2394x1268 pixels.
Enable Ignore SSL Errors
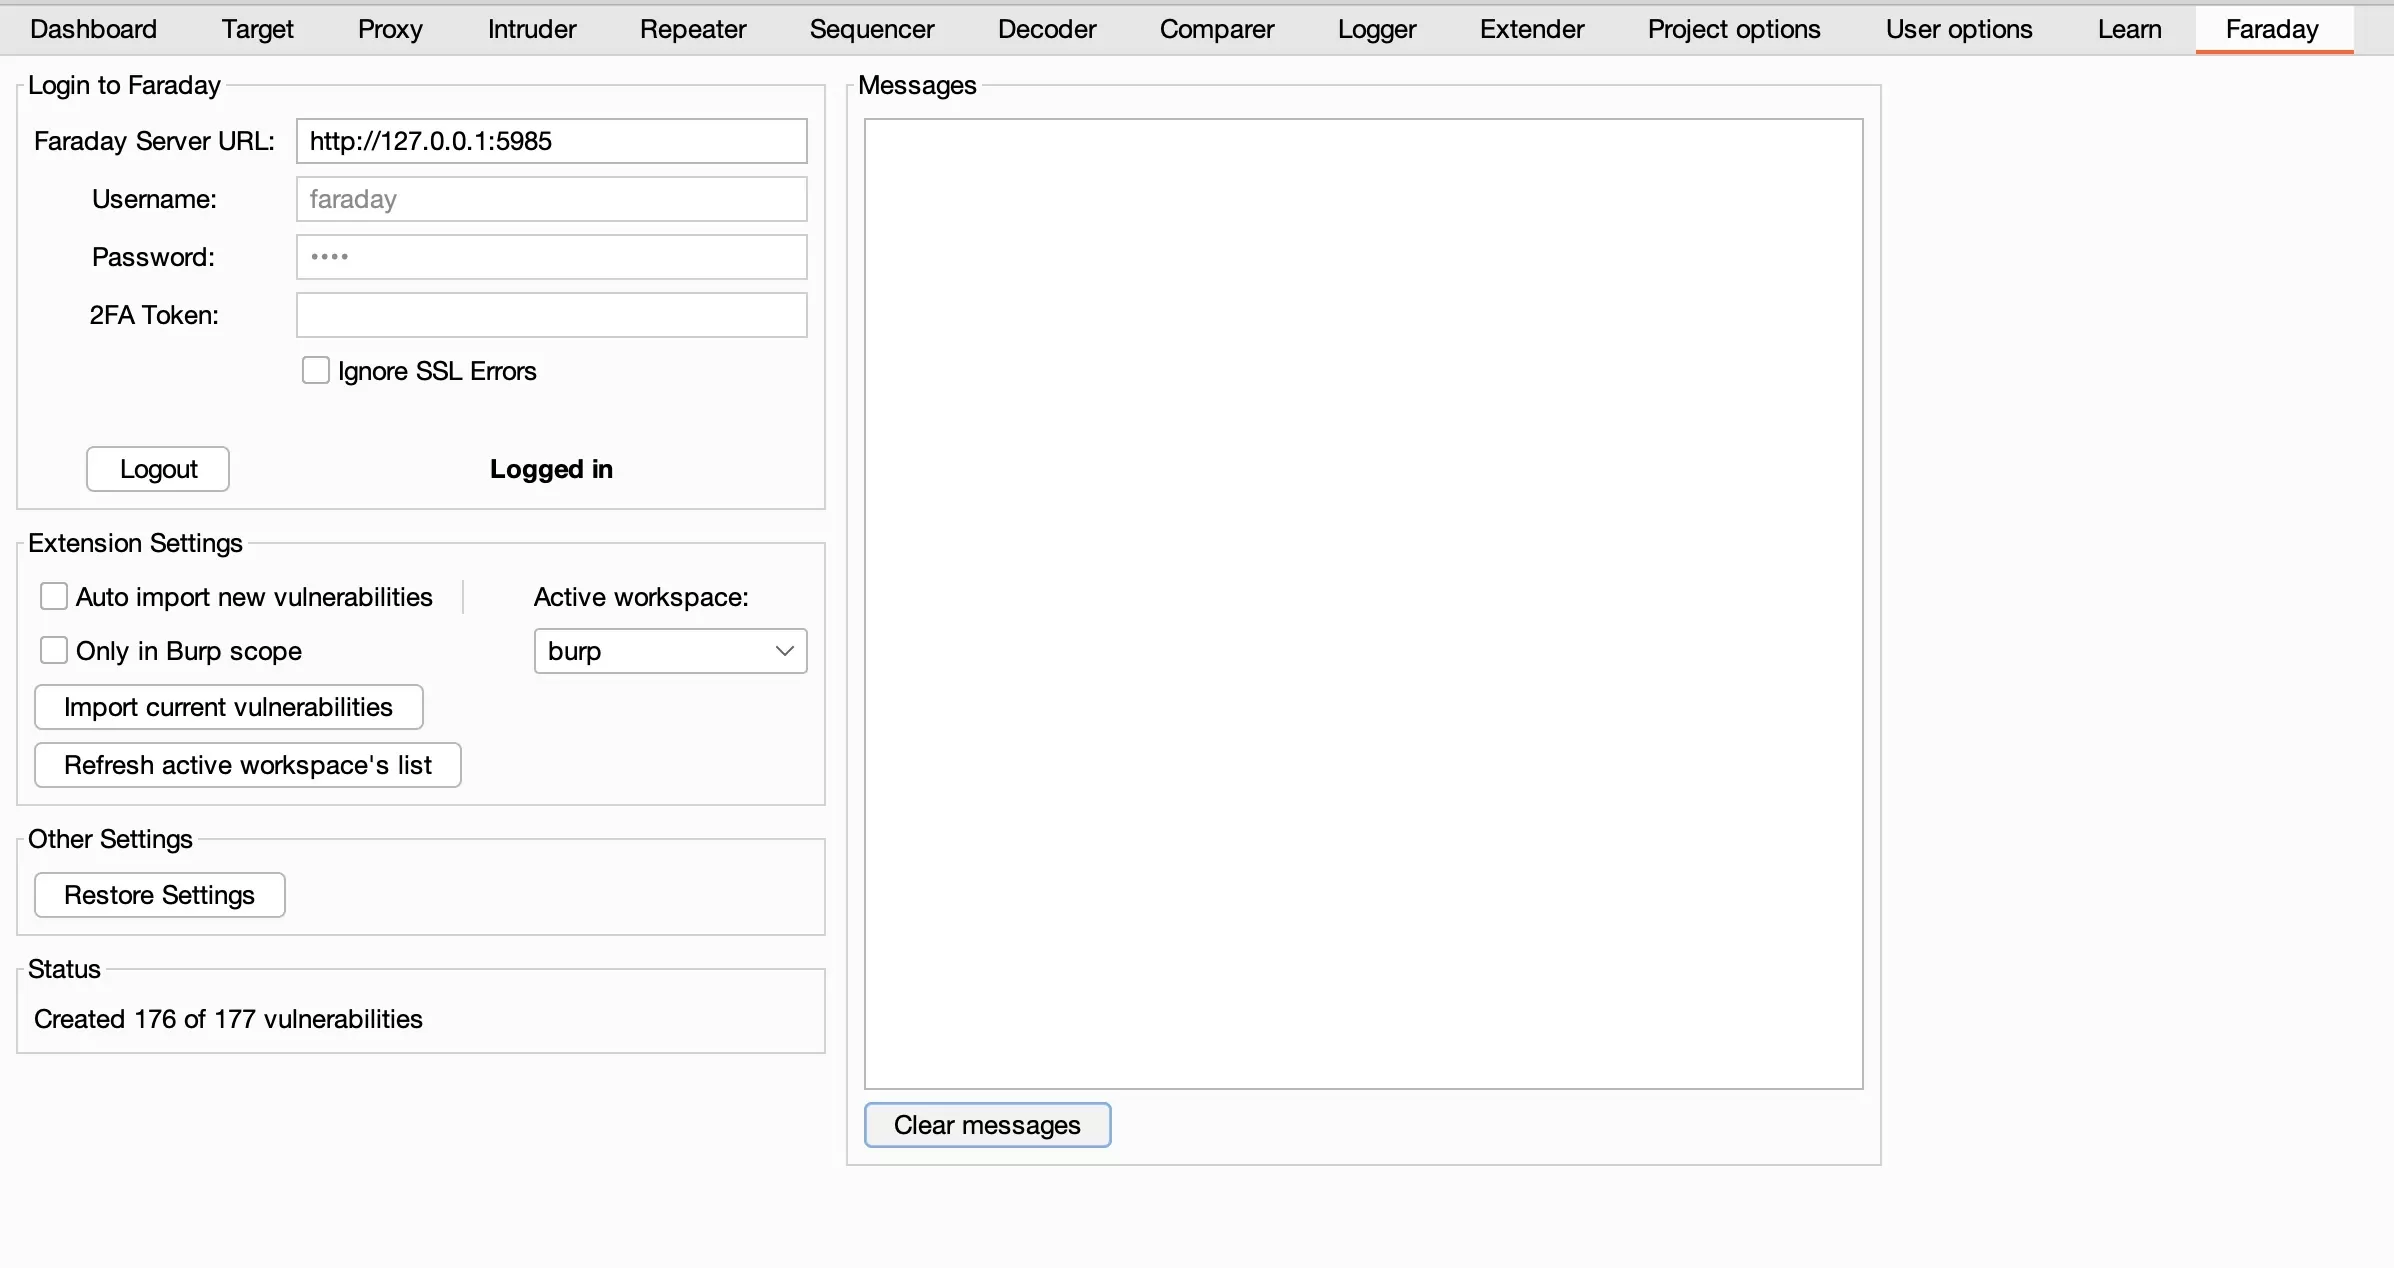tap(315, 370)
